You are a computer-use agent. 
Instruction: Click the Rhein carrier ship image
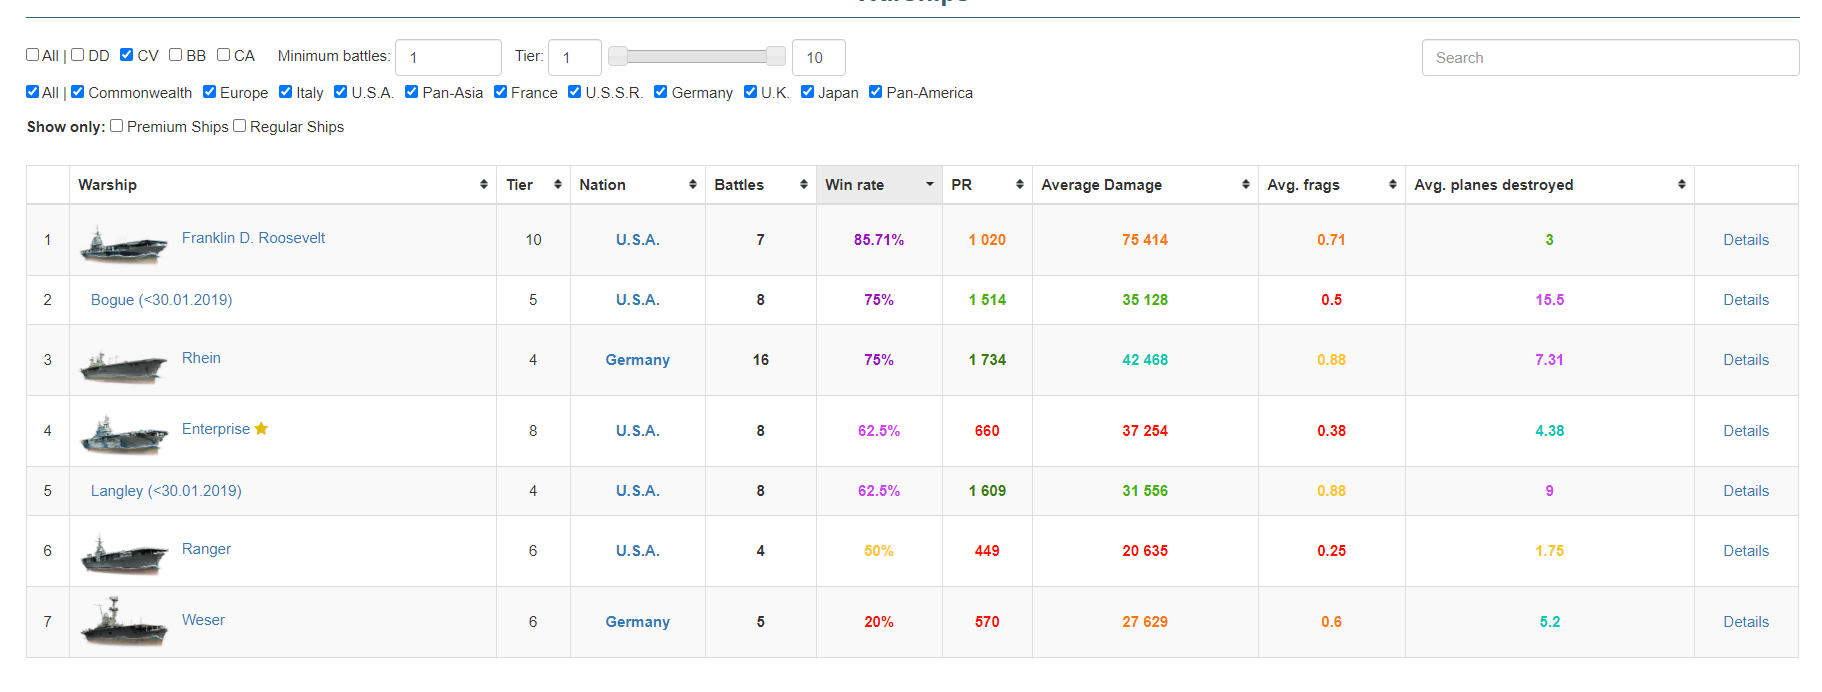pyautogui.click(x=123, y=366)
